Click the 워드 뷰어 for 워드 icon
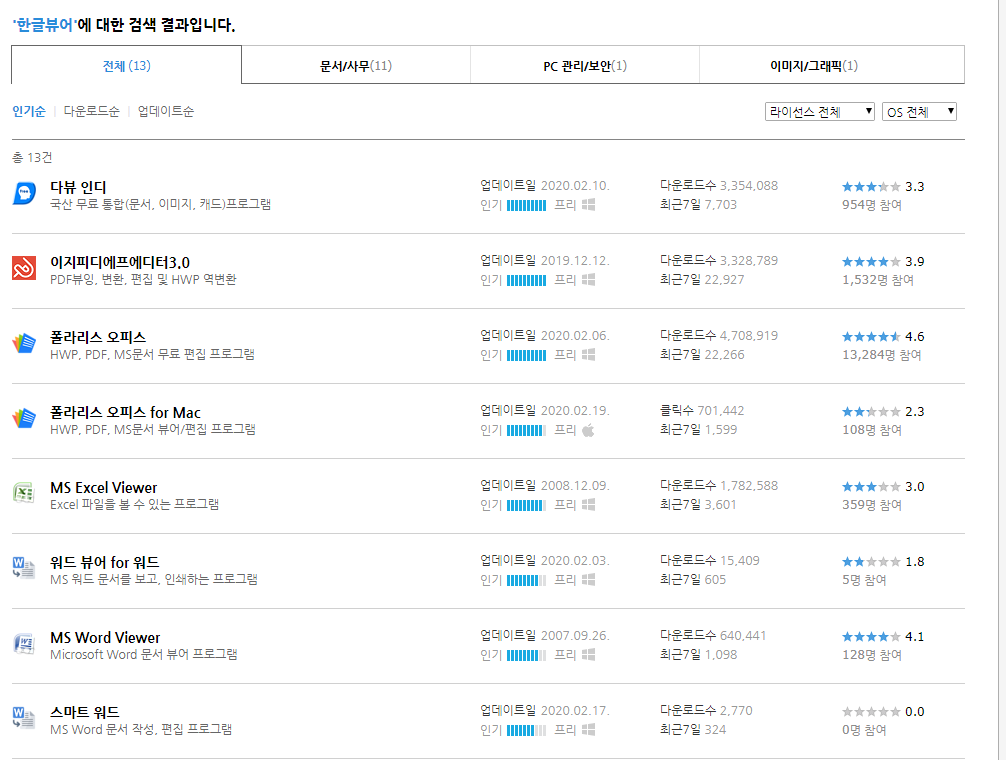 tap(24, 568)
